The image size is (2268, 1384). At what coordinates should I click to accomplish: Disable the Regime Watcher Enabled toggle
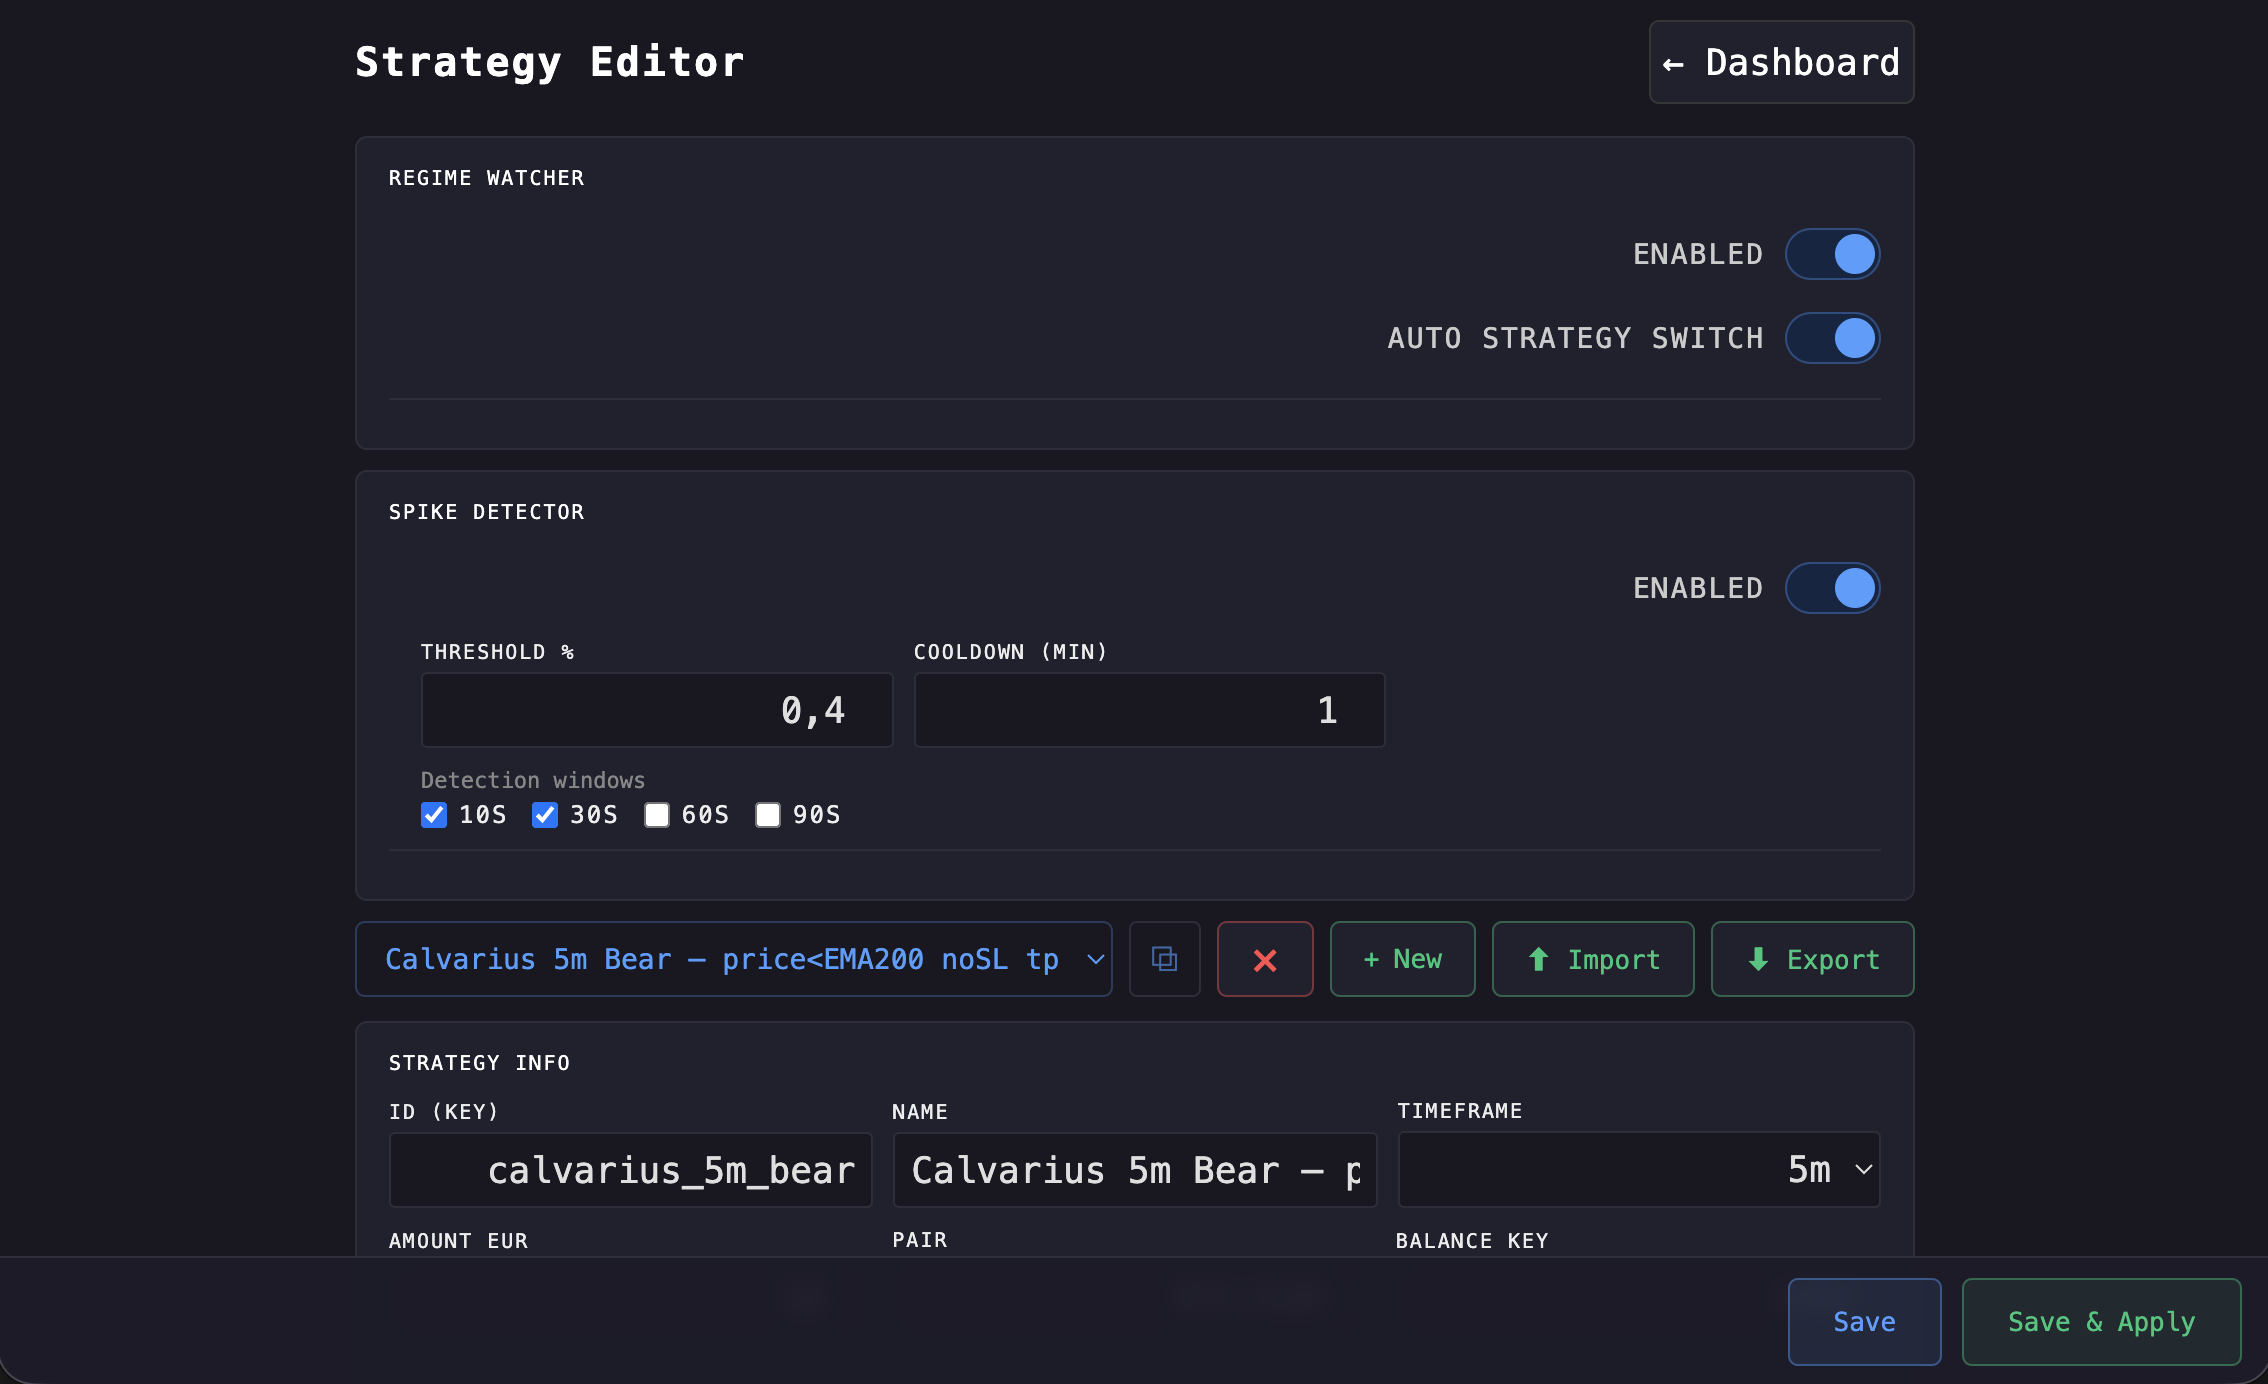tap(1832, 254)
